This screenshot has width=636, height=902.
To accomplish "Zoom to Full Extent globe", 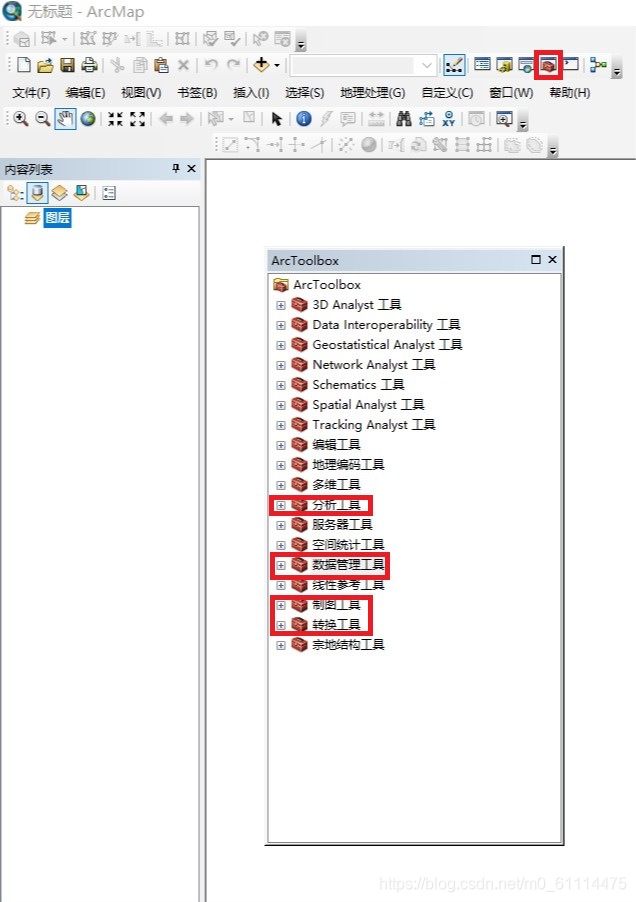I will click(x=88, y=119).
